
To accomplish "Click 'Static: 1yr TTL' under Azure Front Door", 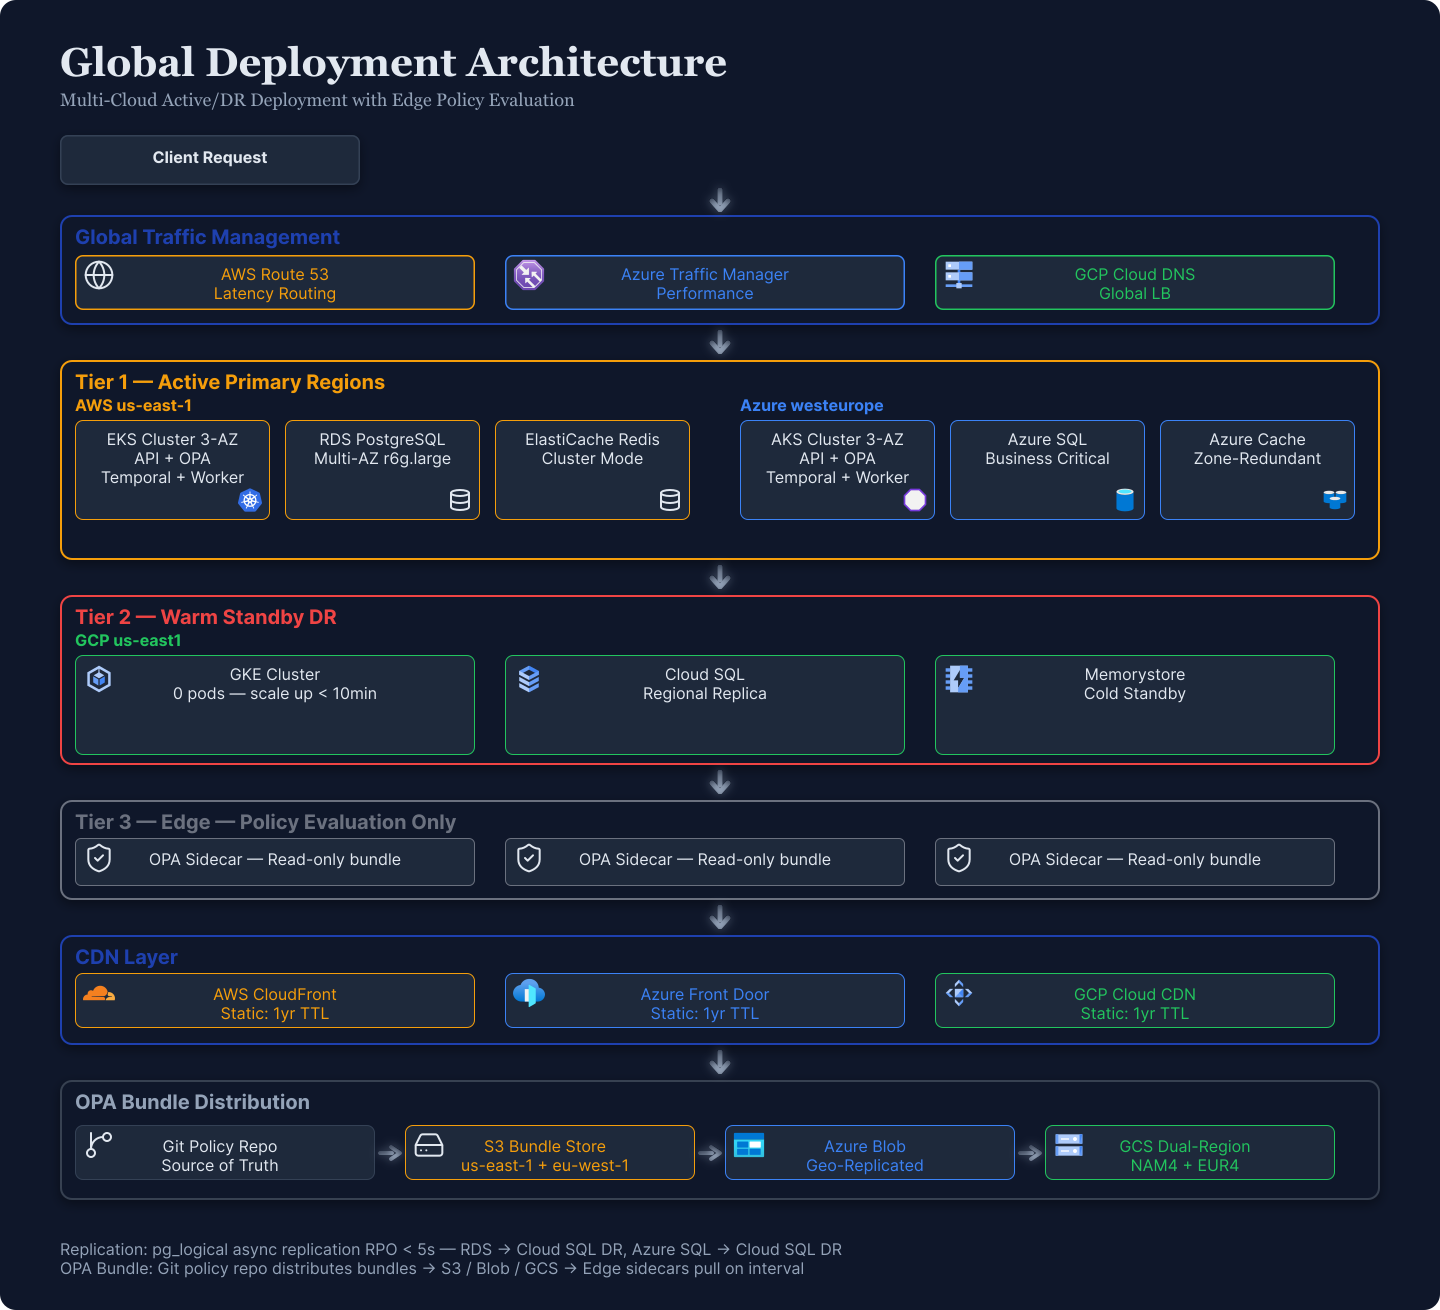I will (705, 1013).
